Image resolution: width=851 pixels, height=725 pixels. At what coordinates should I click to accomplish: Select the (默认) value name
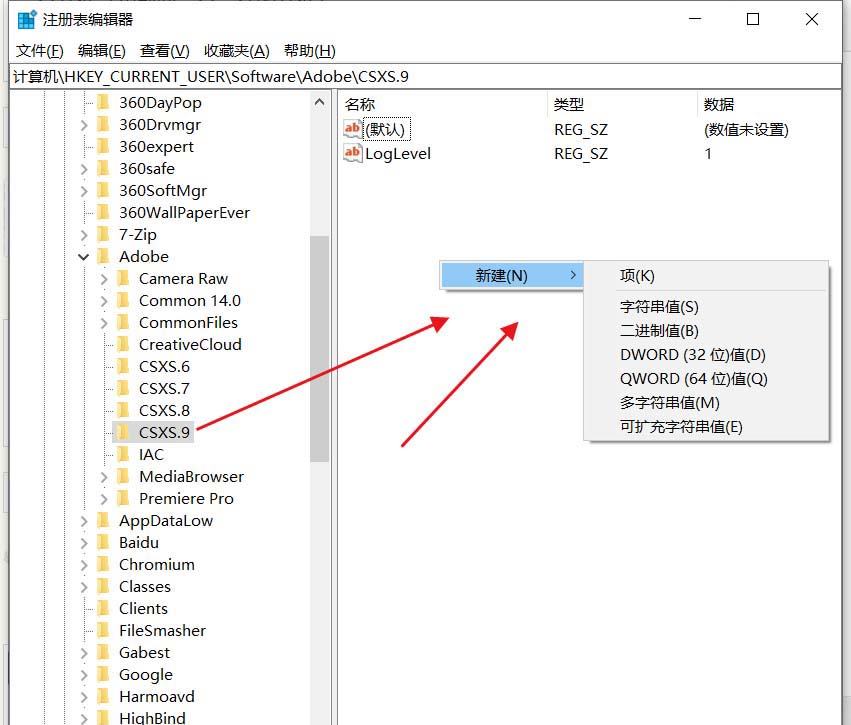[x=386, y=130]
